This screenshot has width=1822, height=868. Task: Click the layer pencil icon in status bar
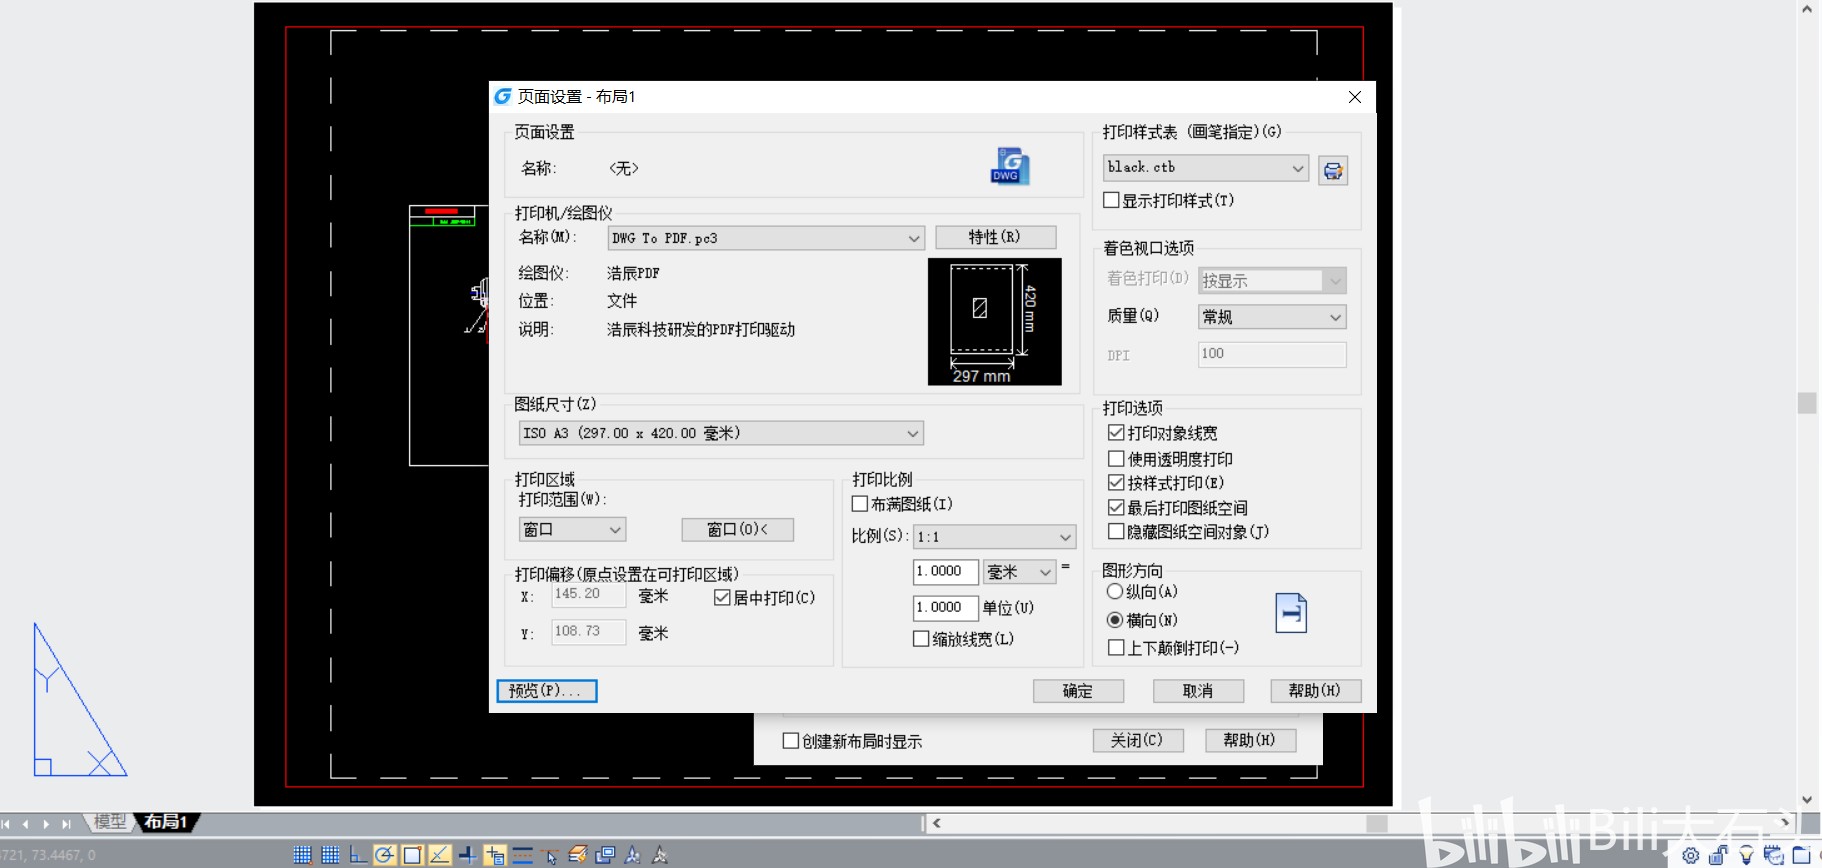click(x=577, y=855)
